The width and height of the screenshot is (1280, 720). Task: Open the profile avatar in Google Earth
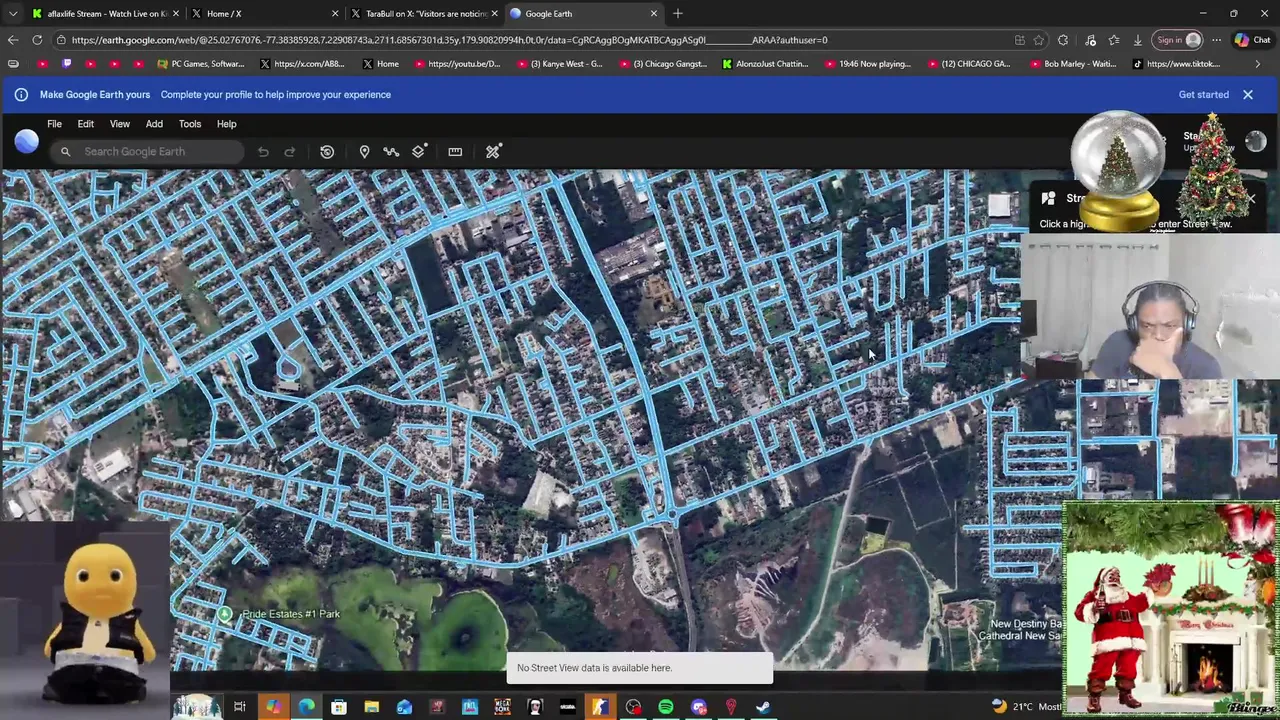[x=1255, y=142]
